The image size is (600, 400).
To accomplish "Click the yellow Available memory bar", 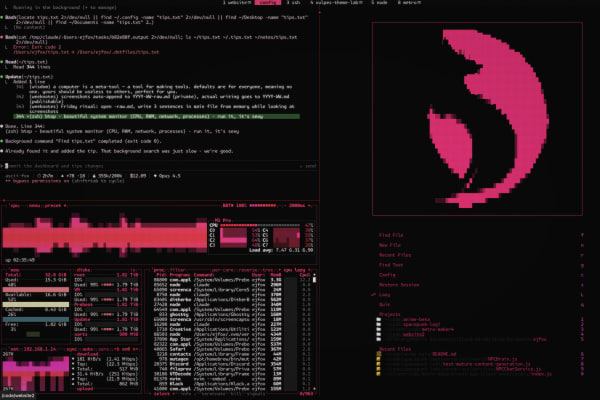I will click(36, 305).
